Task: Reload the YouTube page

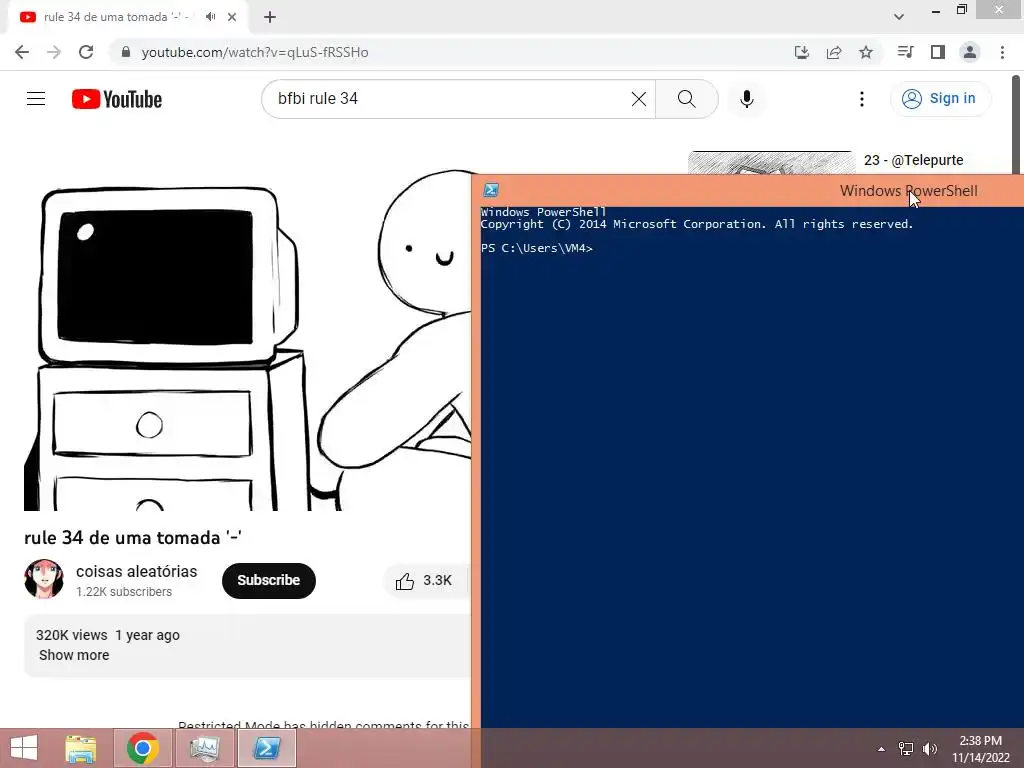Action: click(86, 52)
